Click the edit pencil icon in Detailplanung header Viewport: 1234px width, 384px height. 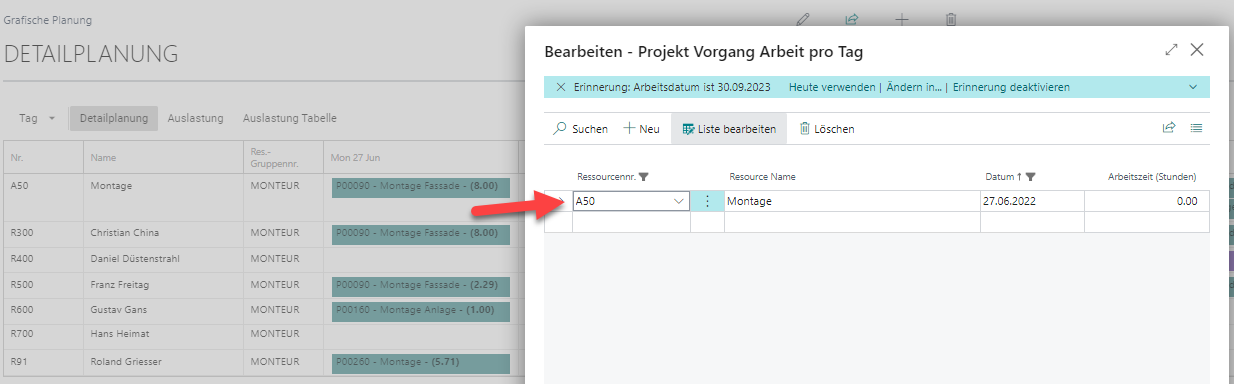802,19
